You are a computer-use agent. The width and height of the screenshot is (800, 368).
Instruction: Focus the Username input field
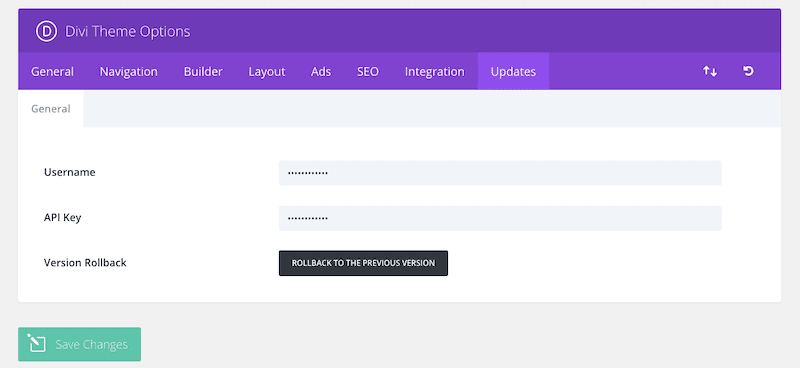point(500,173)
